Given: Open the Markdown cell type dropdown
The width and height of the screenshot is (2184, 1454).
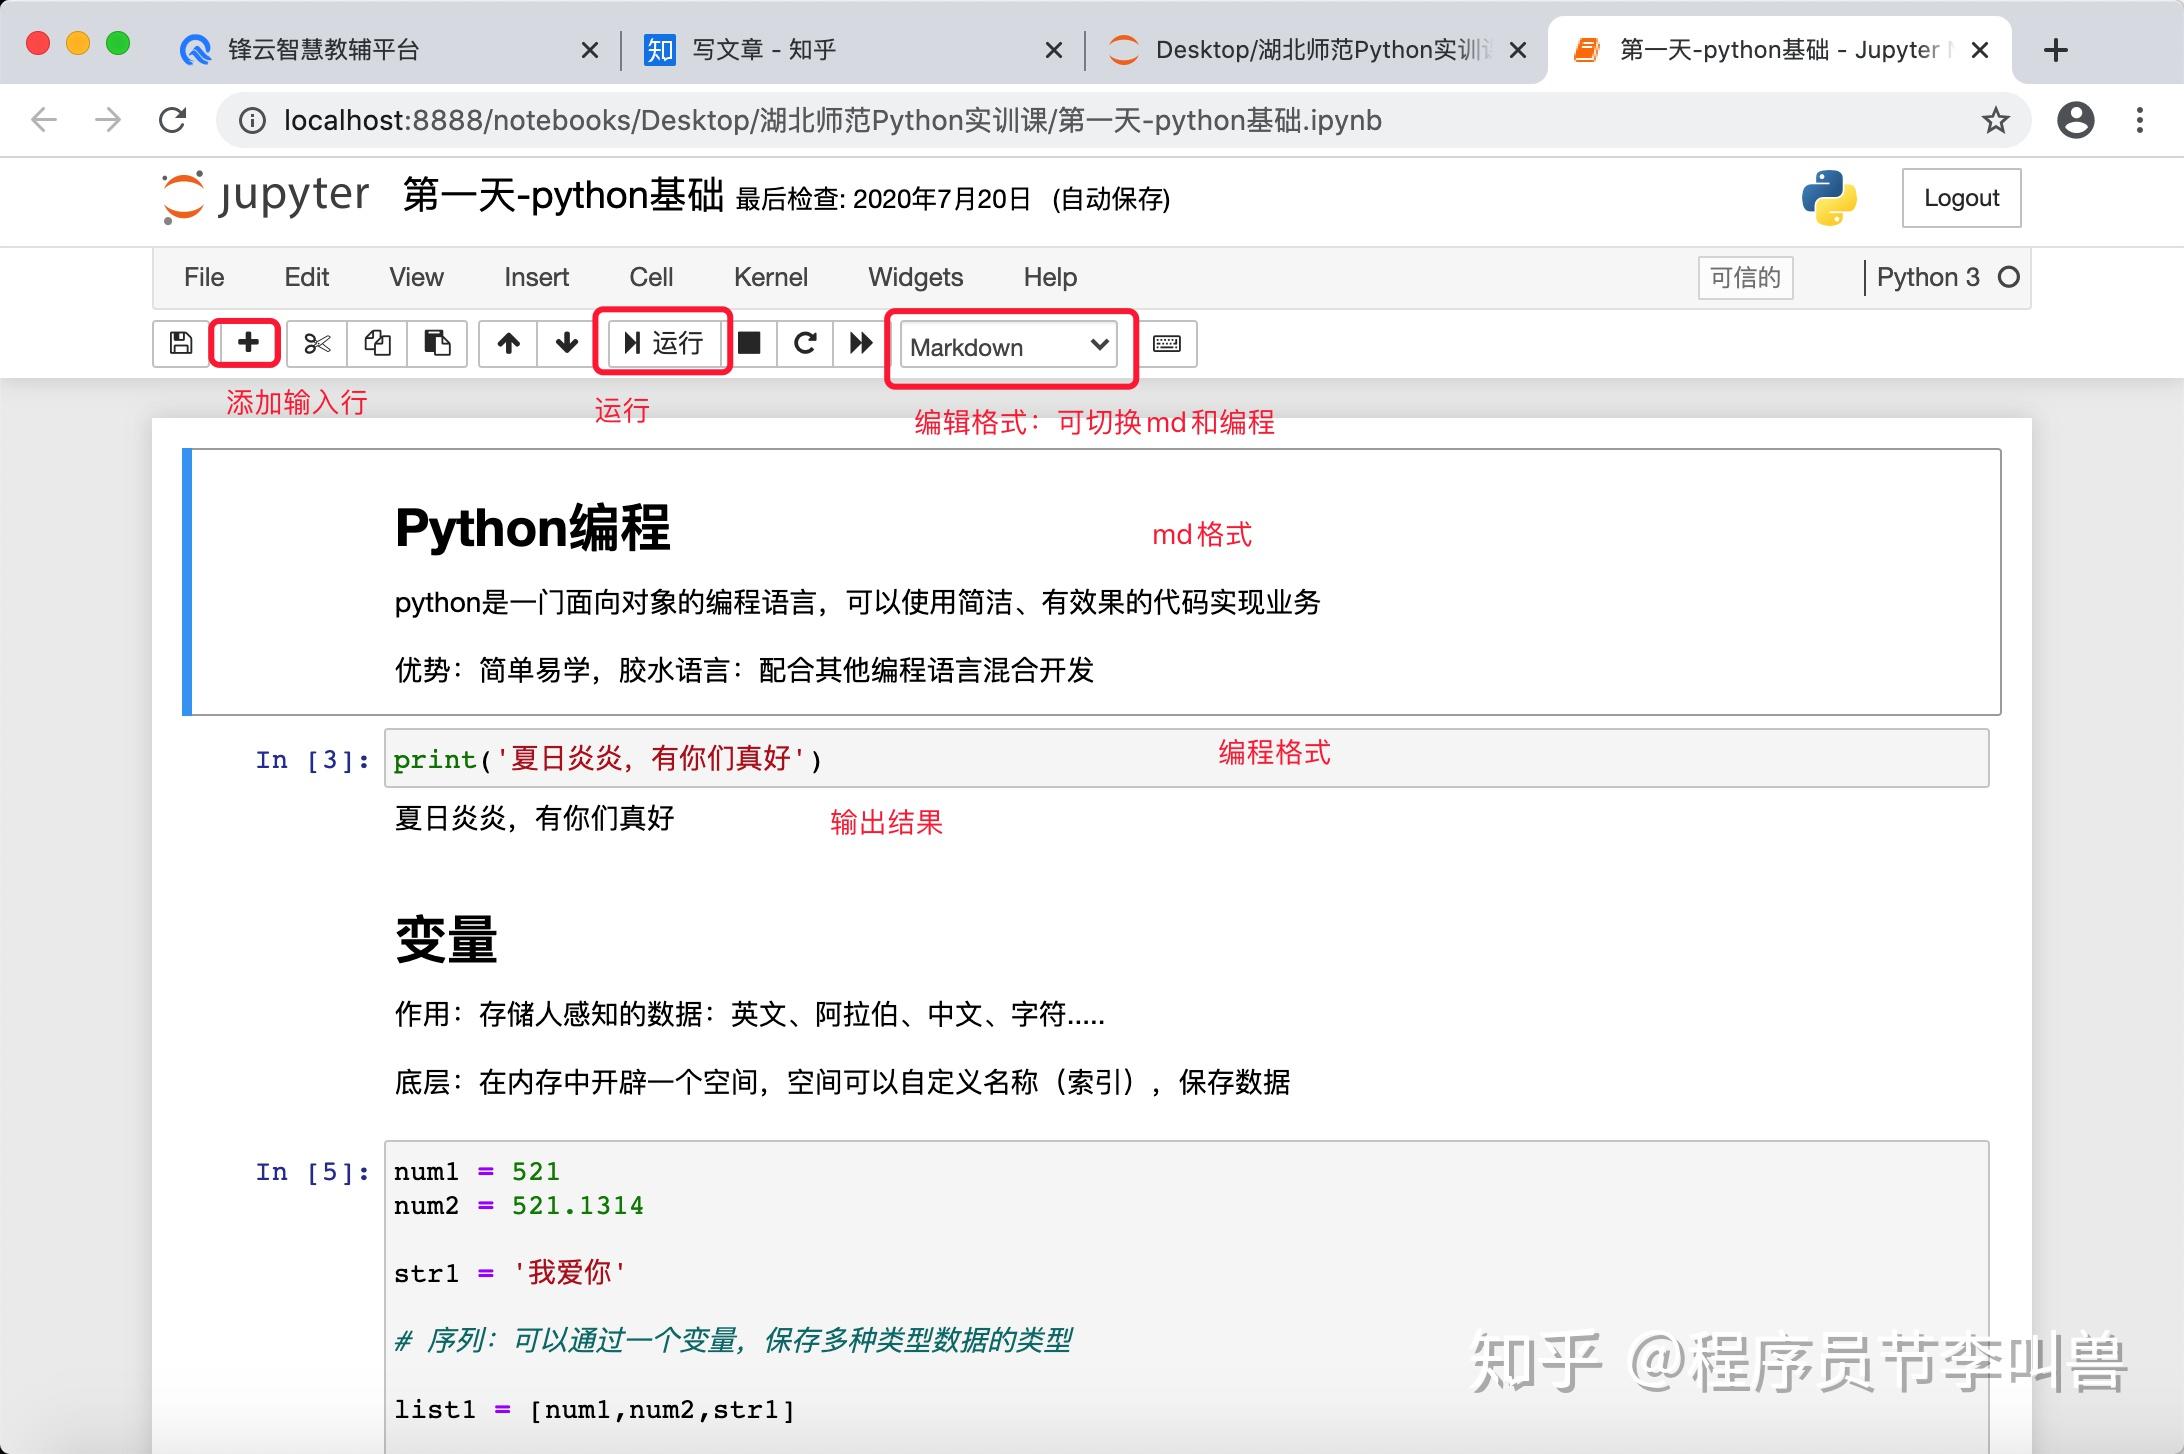Looking at the screenshot, I should (1007, 346).
